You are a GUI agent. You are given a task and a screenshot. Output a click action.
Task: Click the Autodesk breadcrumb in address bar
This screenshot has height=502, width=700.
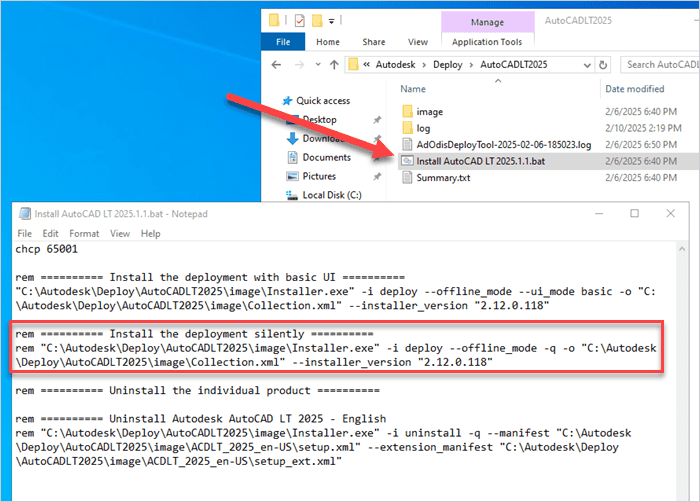(x=395, y=65)
